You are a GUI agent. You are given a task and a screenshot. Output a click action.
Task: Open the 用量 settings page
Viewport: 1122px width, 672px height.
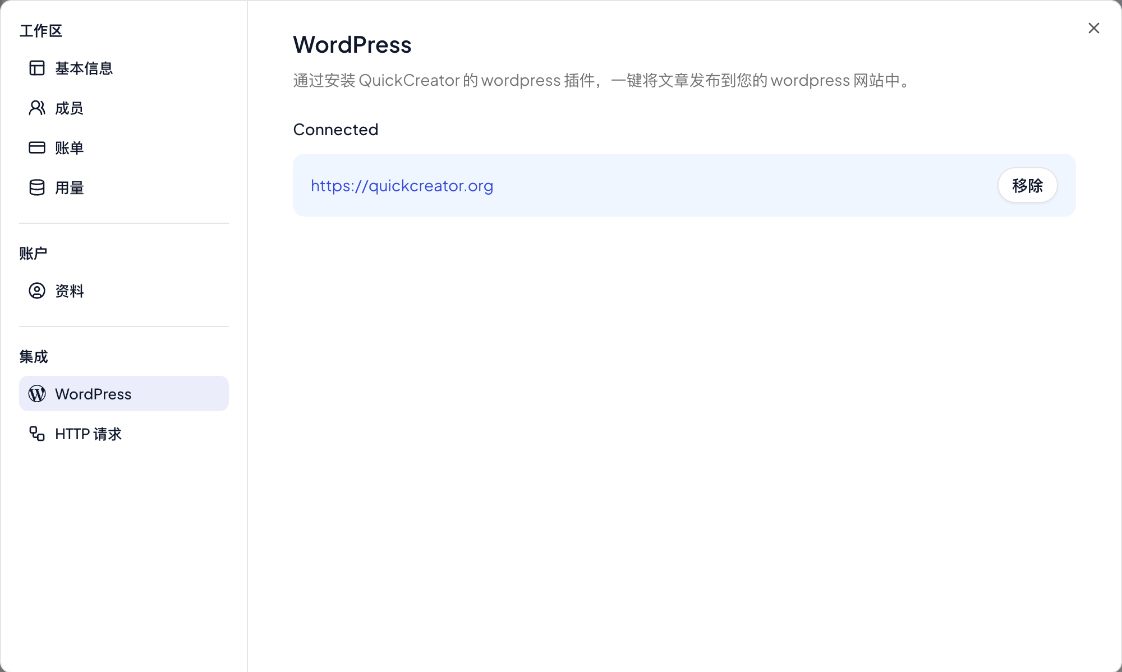pyautogui.click(x=124, y=188)
